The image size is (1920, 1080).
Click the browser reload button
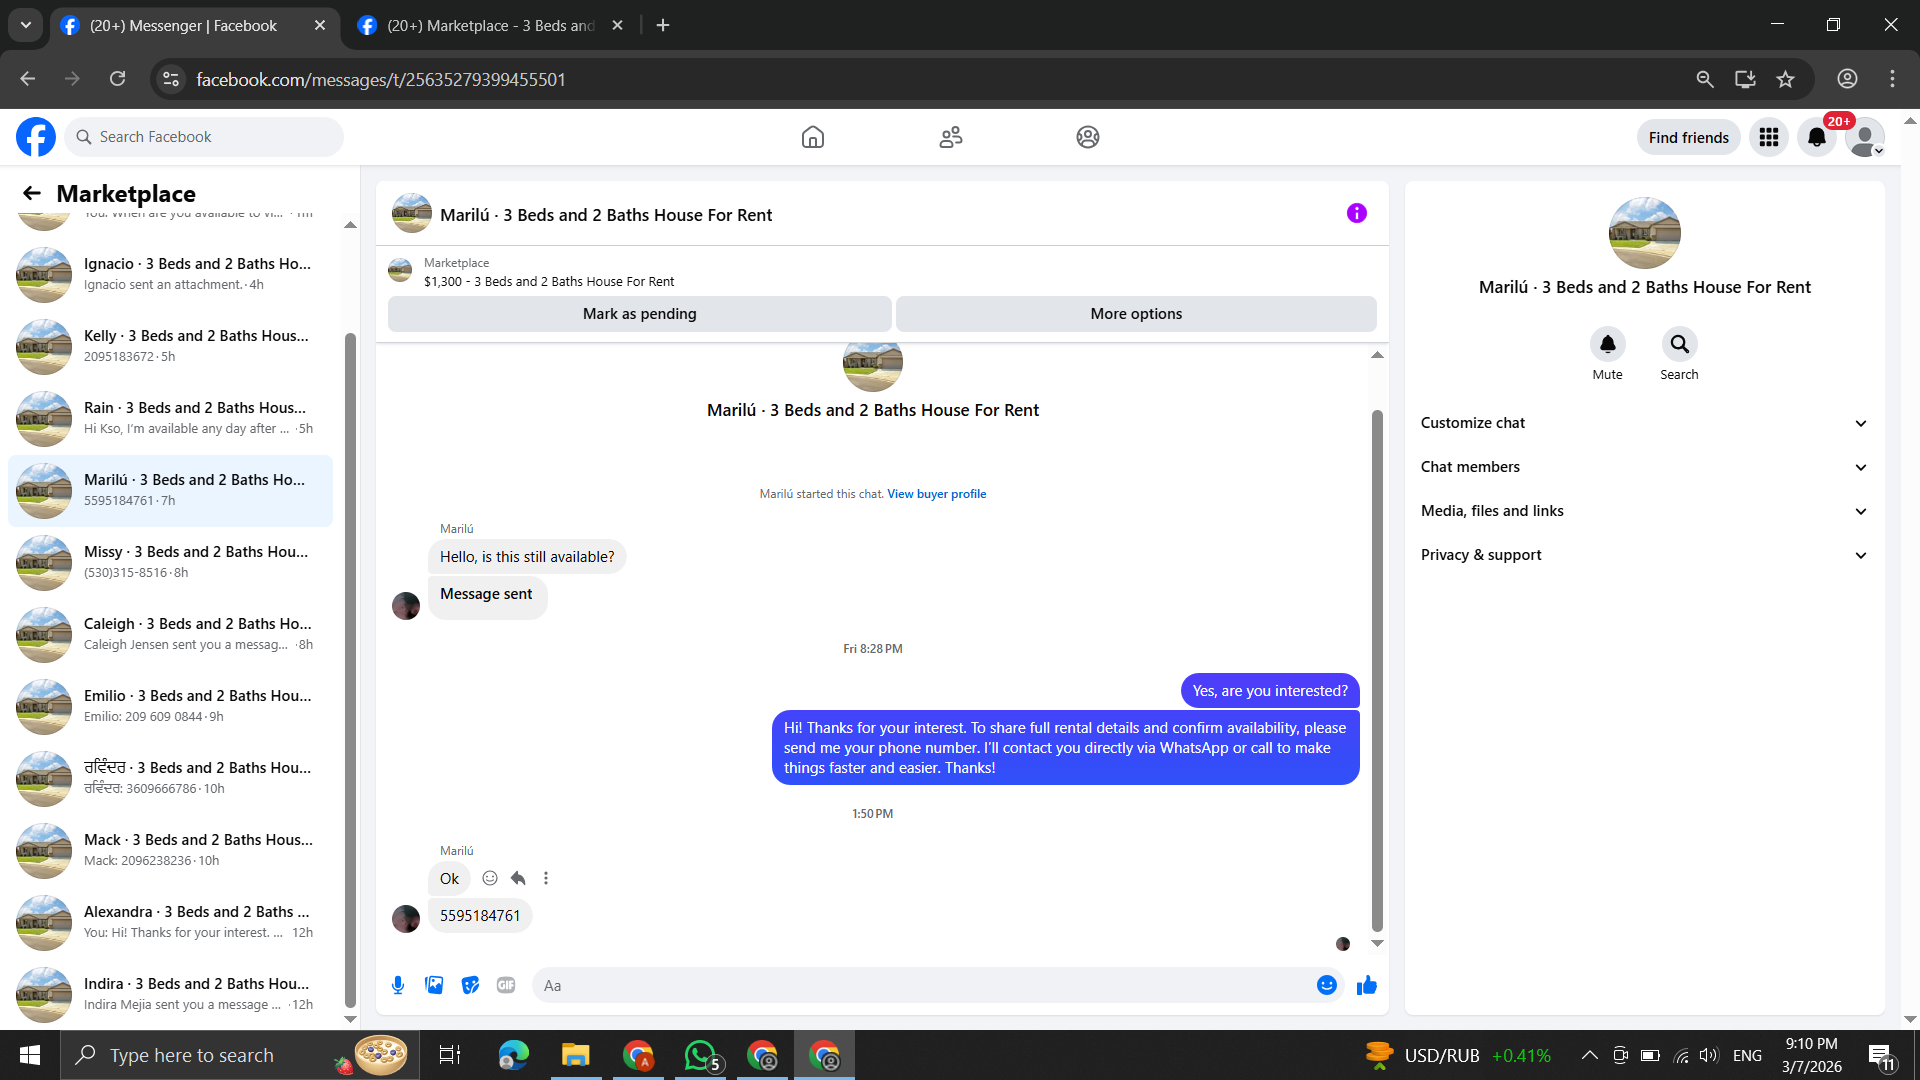pyautogui.click(x=118, y=79)
